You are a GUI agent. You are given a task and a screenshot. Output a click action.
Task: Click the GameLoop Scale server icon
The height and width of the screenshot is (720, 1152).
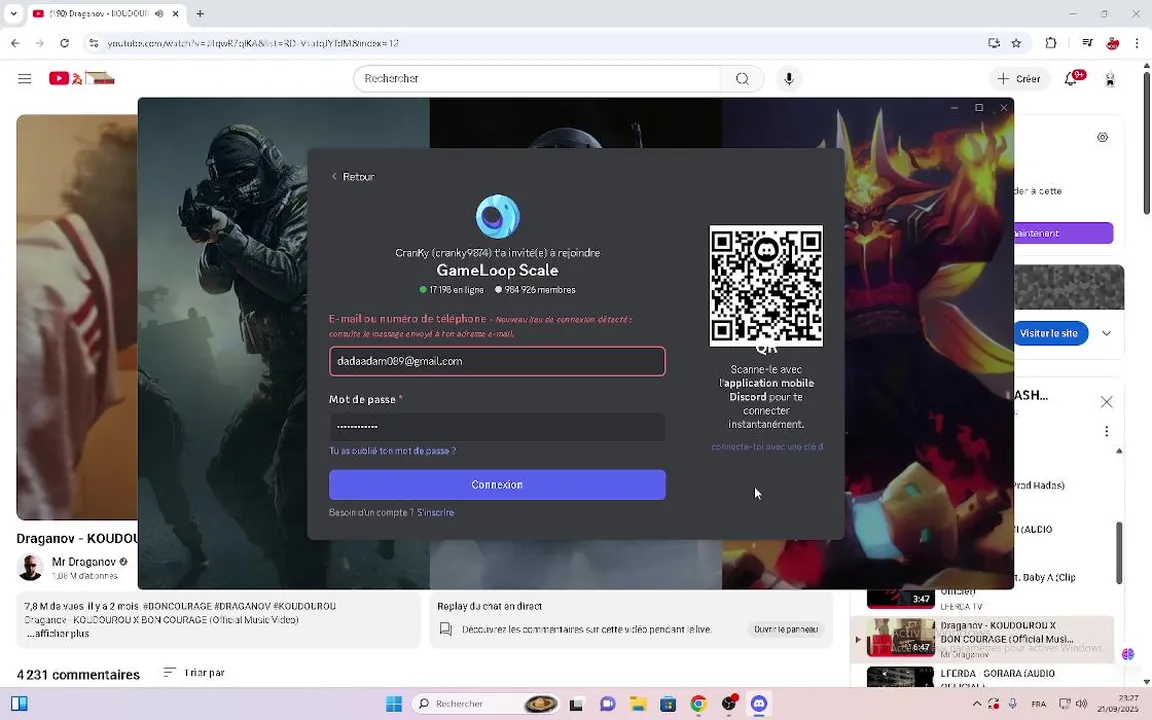497,216
